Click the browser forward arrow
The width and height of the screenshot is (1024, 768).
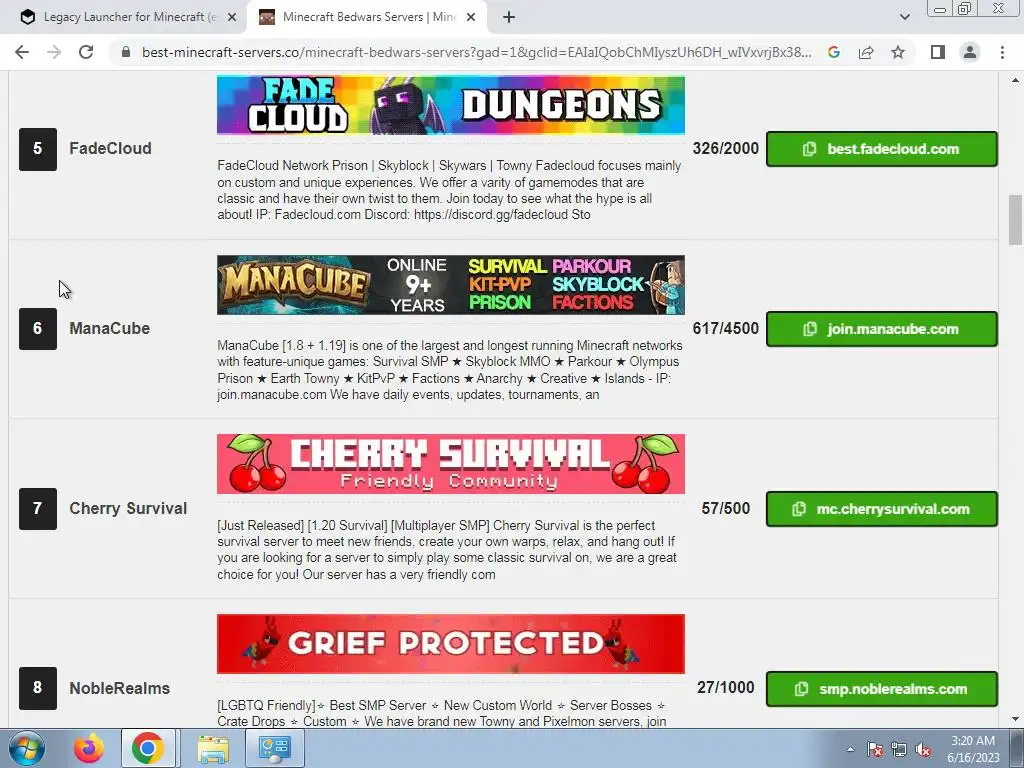tap(54, 52)
